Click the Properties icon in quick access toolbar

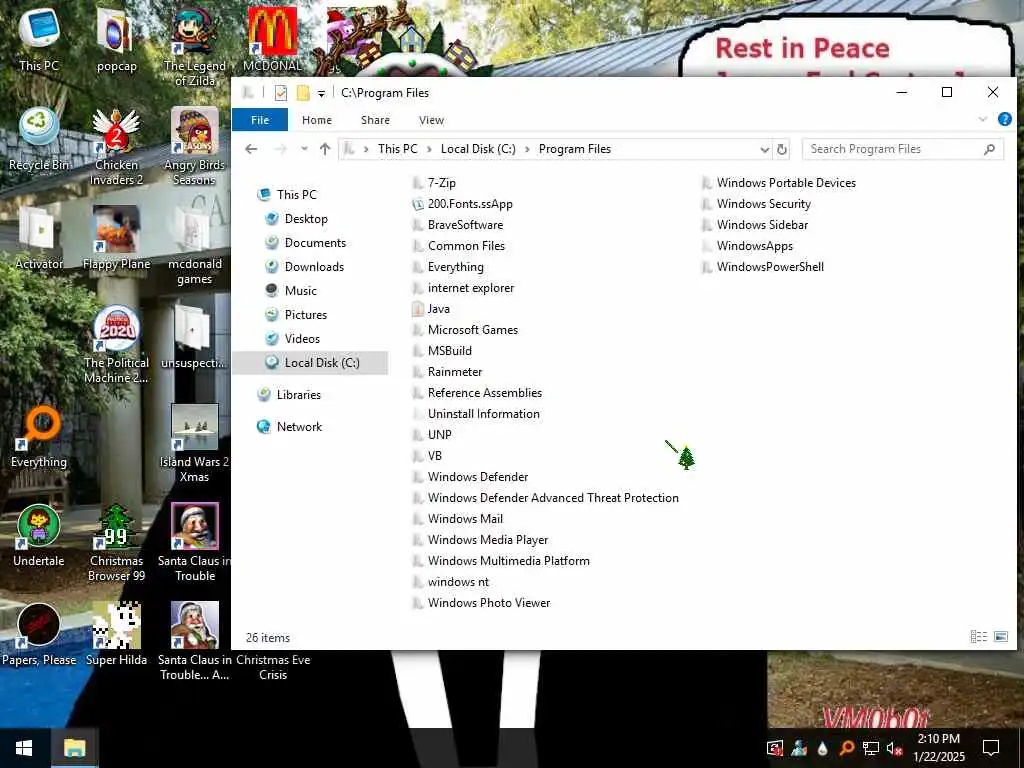point(281,93)
